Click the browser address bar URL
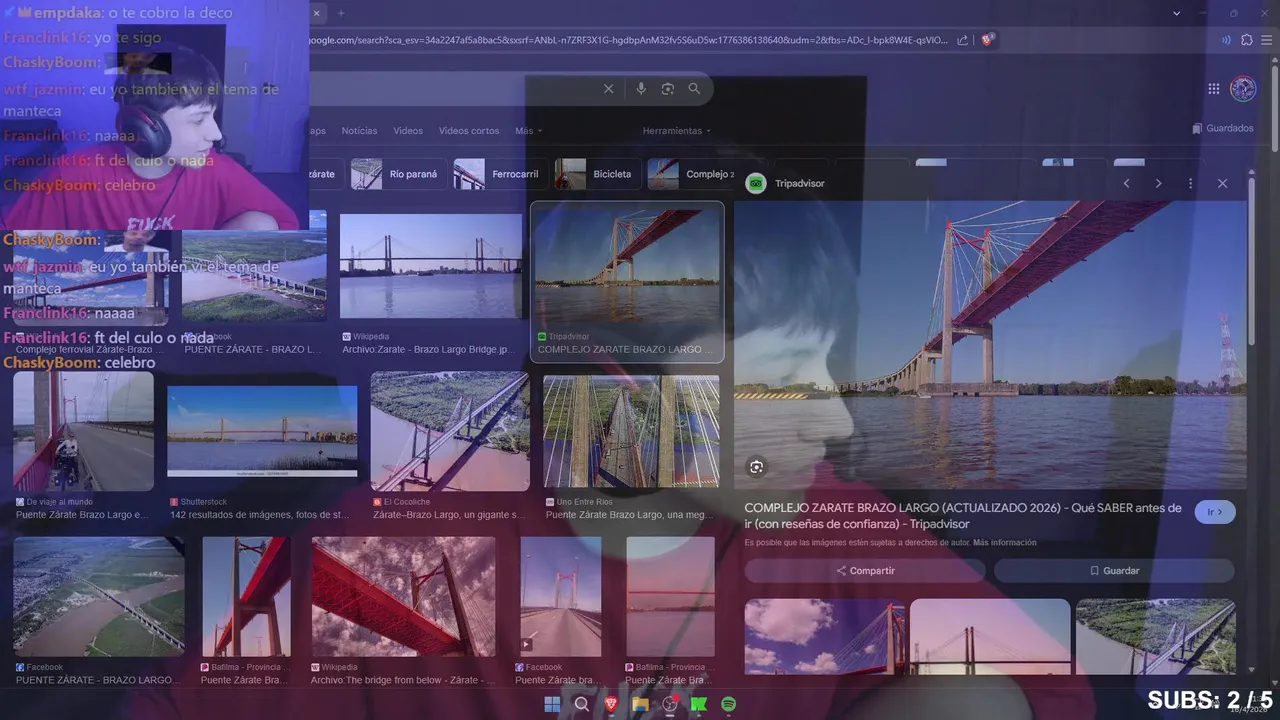This screenshot has height=720, width=1280. [630, 40]
